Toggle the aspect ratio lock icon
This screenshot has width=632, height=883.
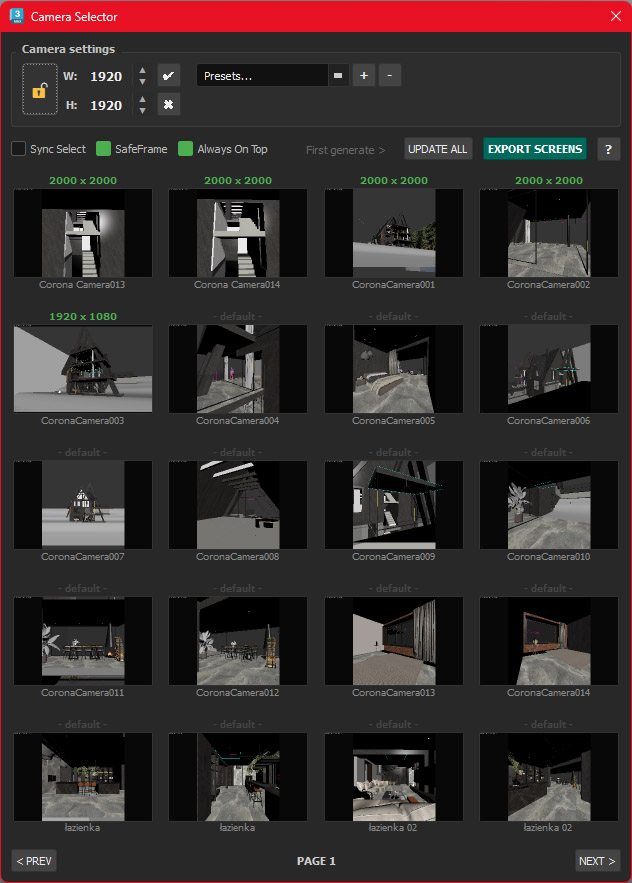tap(39, 89)
